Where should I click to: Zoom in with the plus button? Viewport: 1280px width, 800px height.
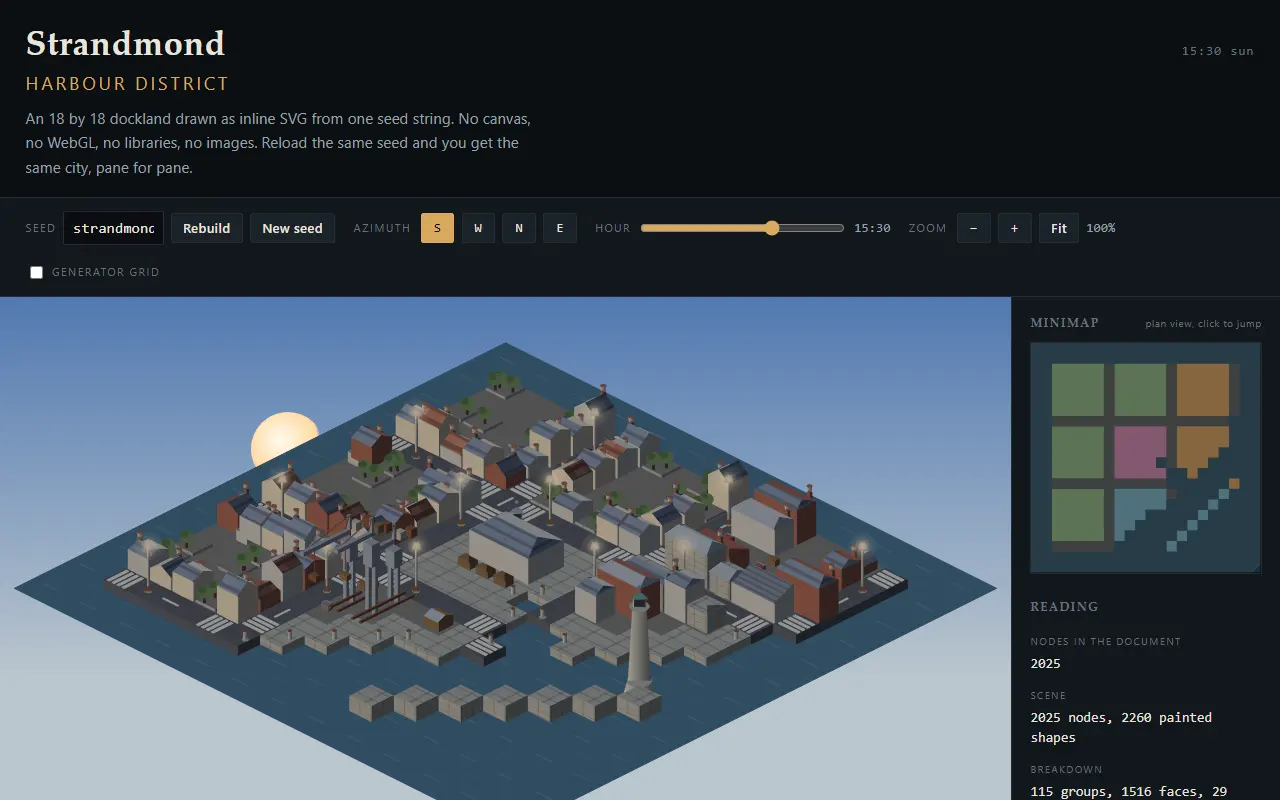[x=1014, y=228]
